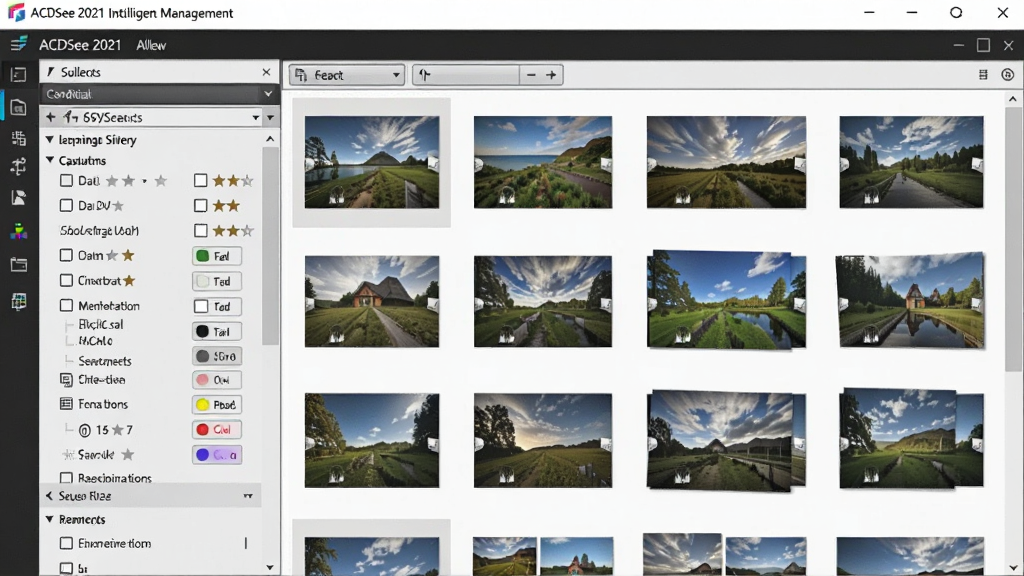Collapse the Iepninge Sifery section
This screenshot has width=1024, height=576.
(x=50, y=139)
